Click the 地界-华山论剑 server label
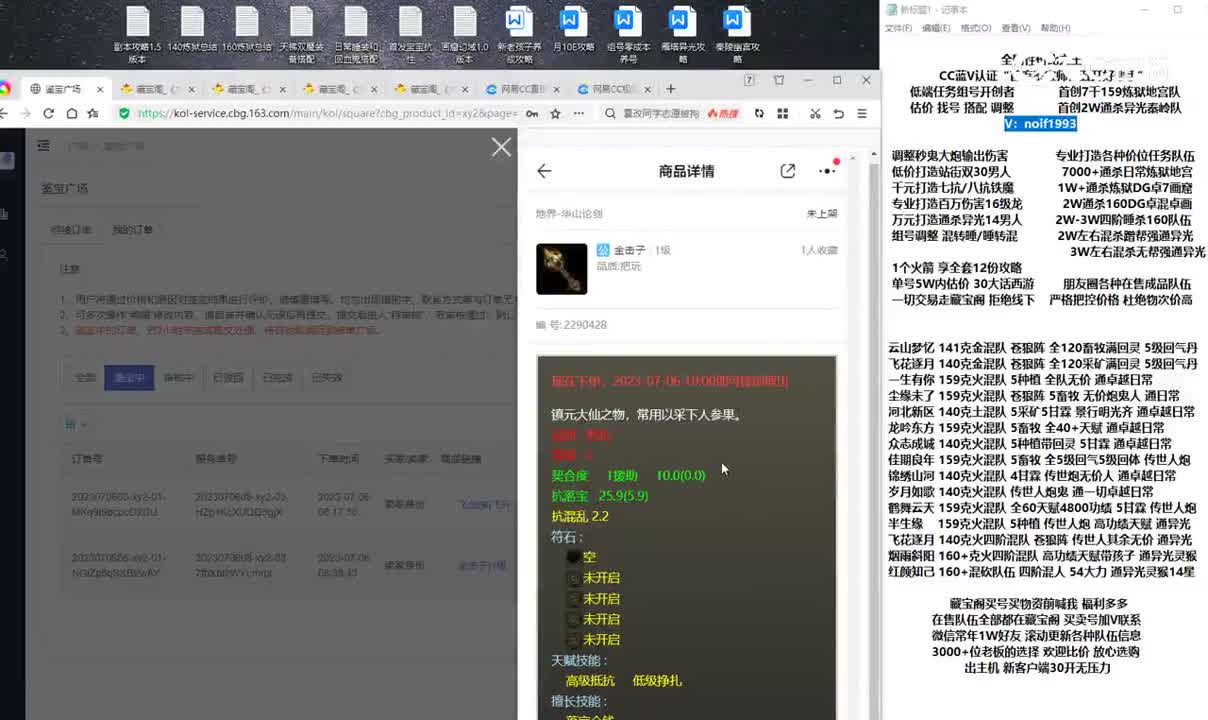The image size is (1208, 720). coord(569,214)
